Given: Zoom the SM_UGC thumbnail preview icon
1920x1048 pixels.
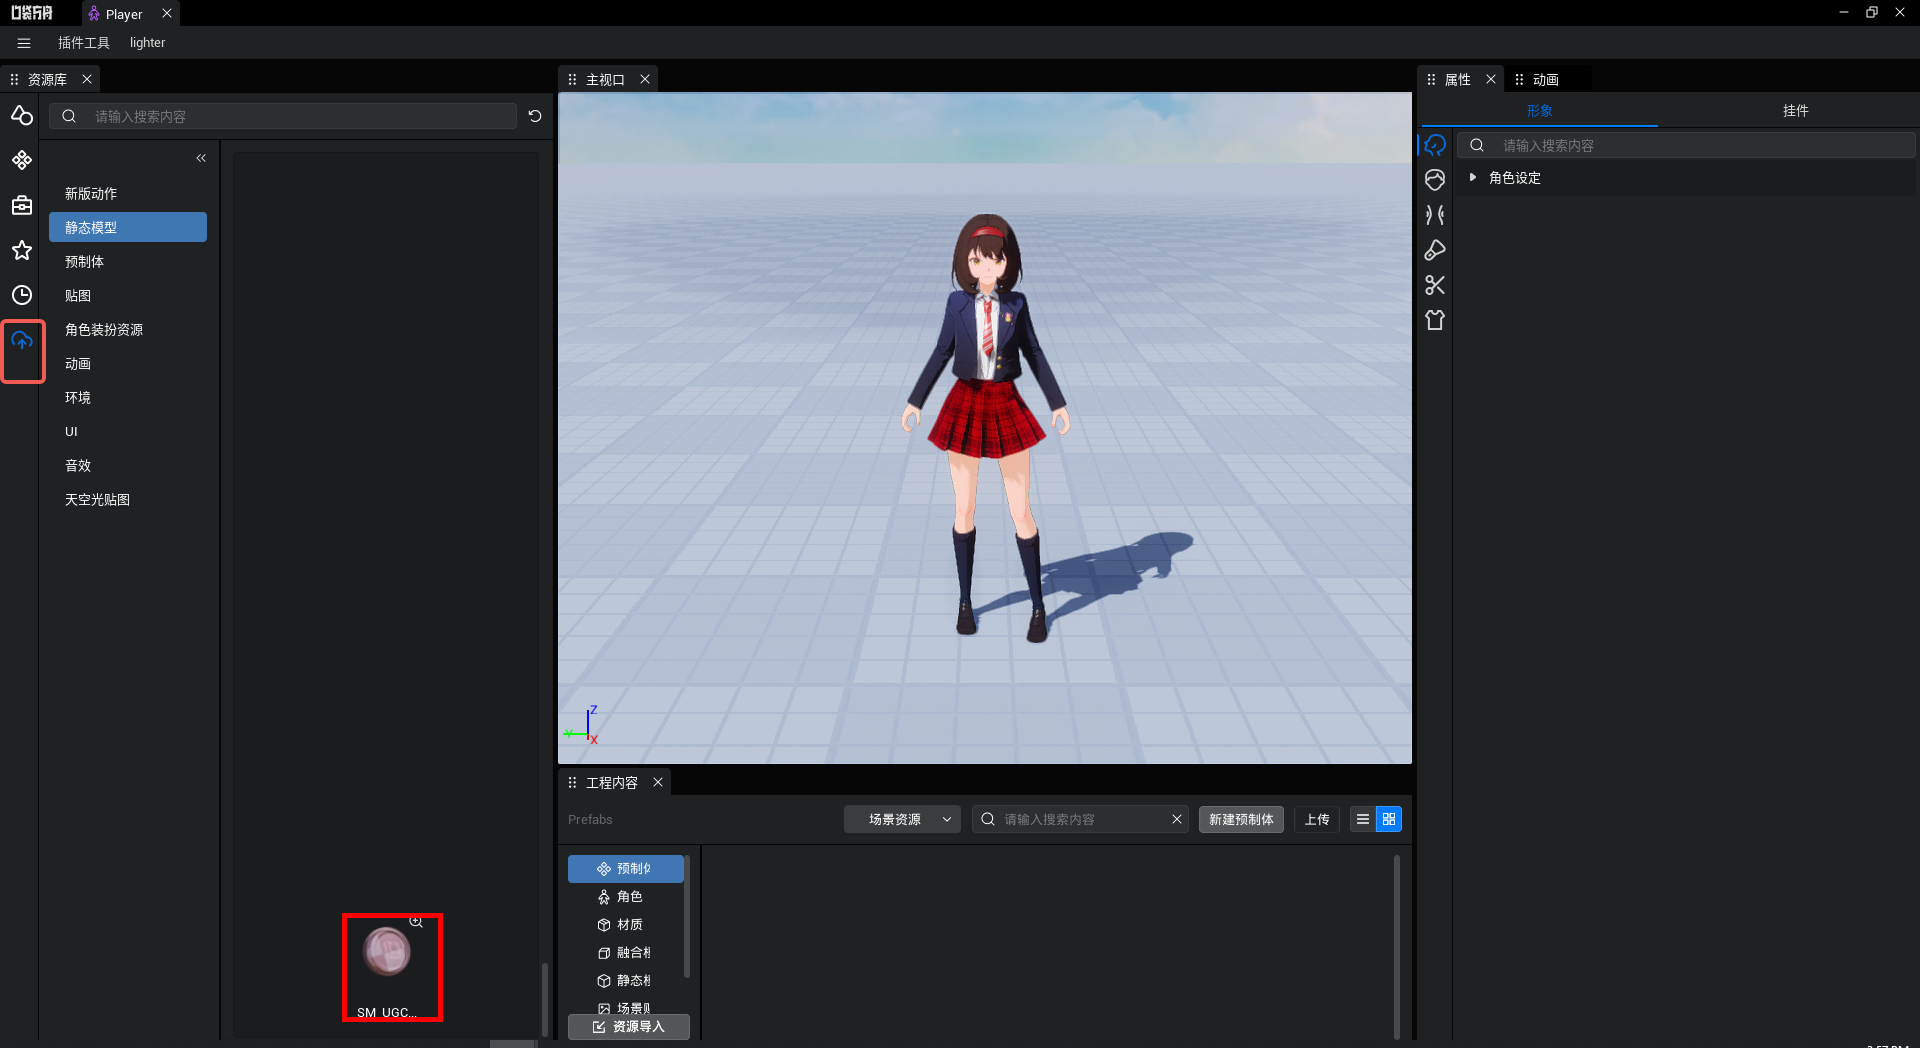Looking at the screenshot, I should [416, 922].
